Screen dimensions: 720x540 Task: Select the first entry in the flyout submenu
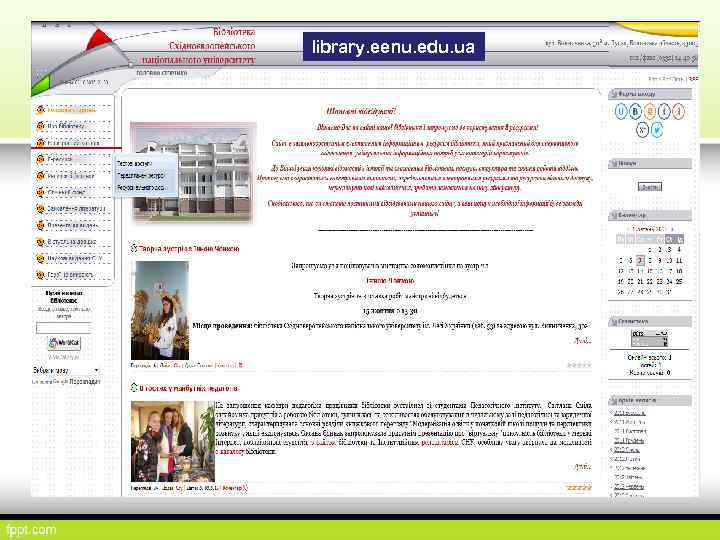click(134, 163)
